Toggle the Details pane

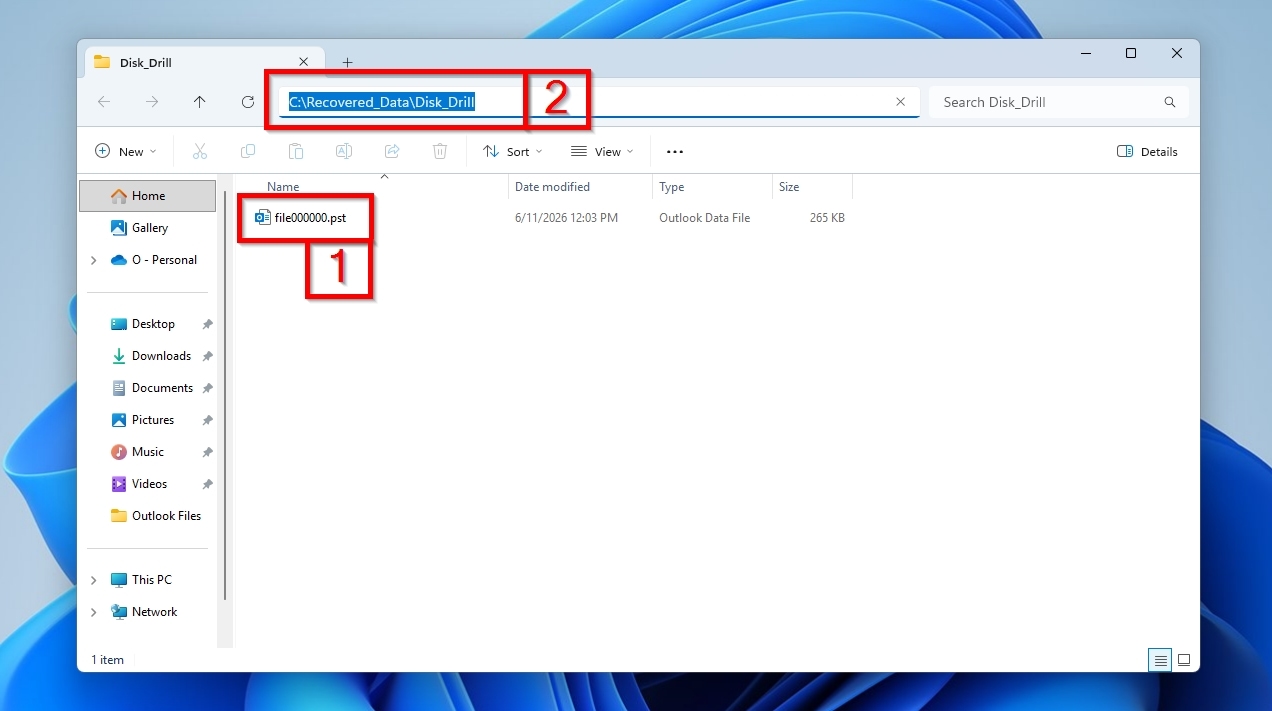(1147, 151)
